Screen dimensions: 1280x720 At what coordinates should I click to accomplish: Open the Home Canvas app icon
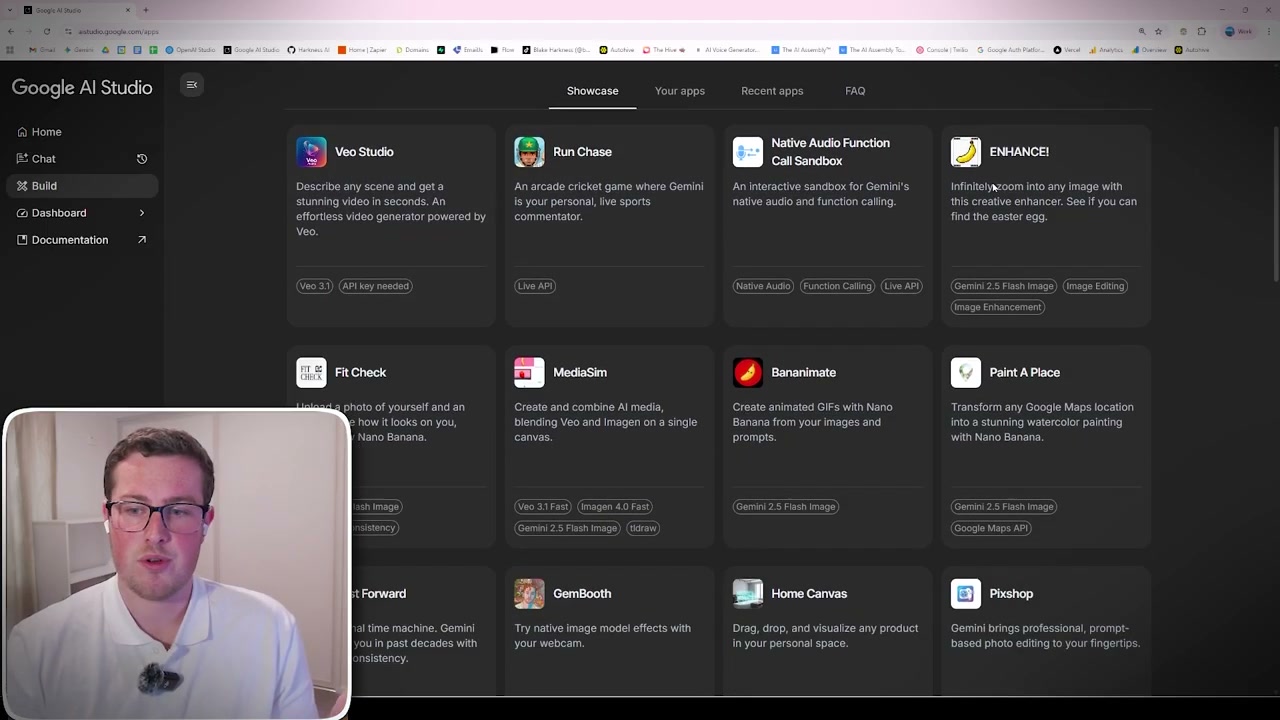click(747, 593)
